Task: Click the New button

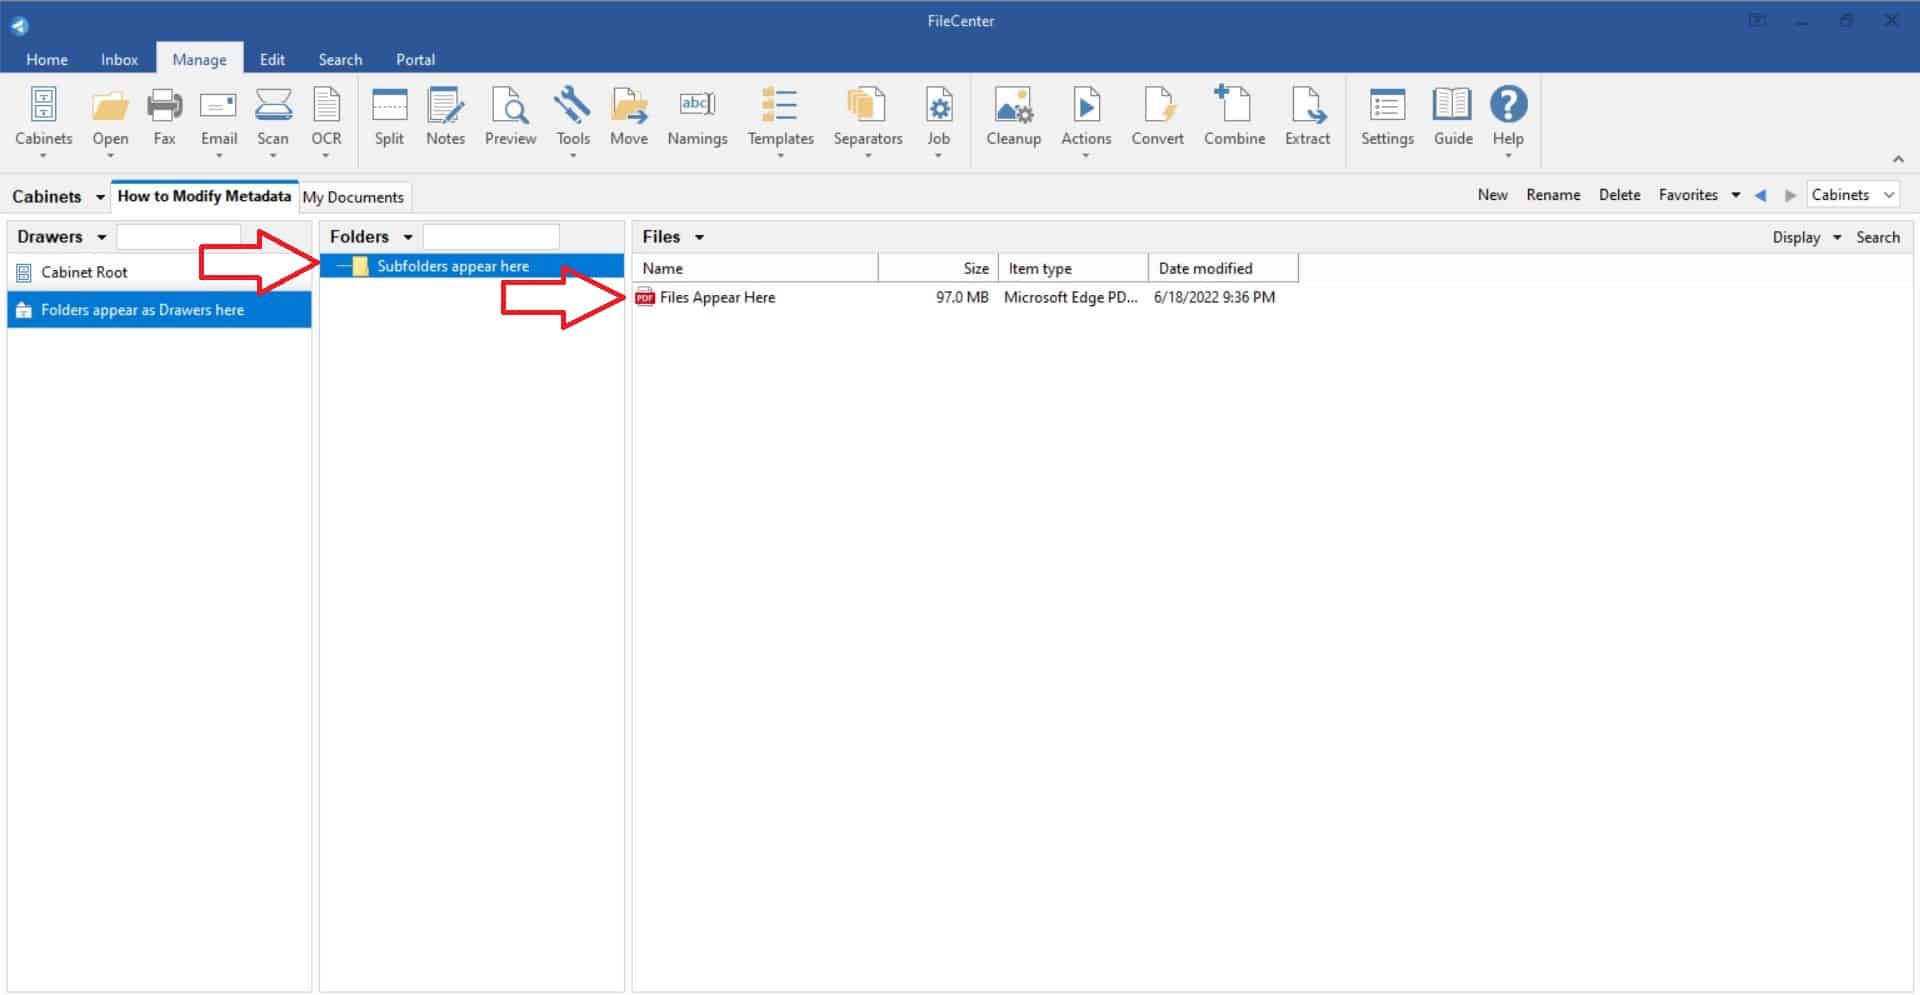Action: (1492, 195)
